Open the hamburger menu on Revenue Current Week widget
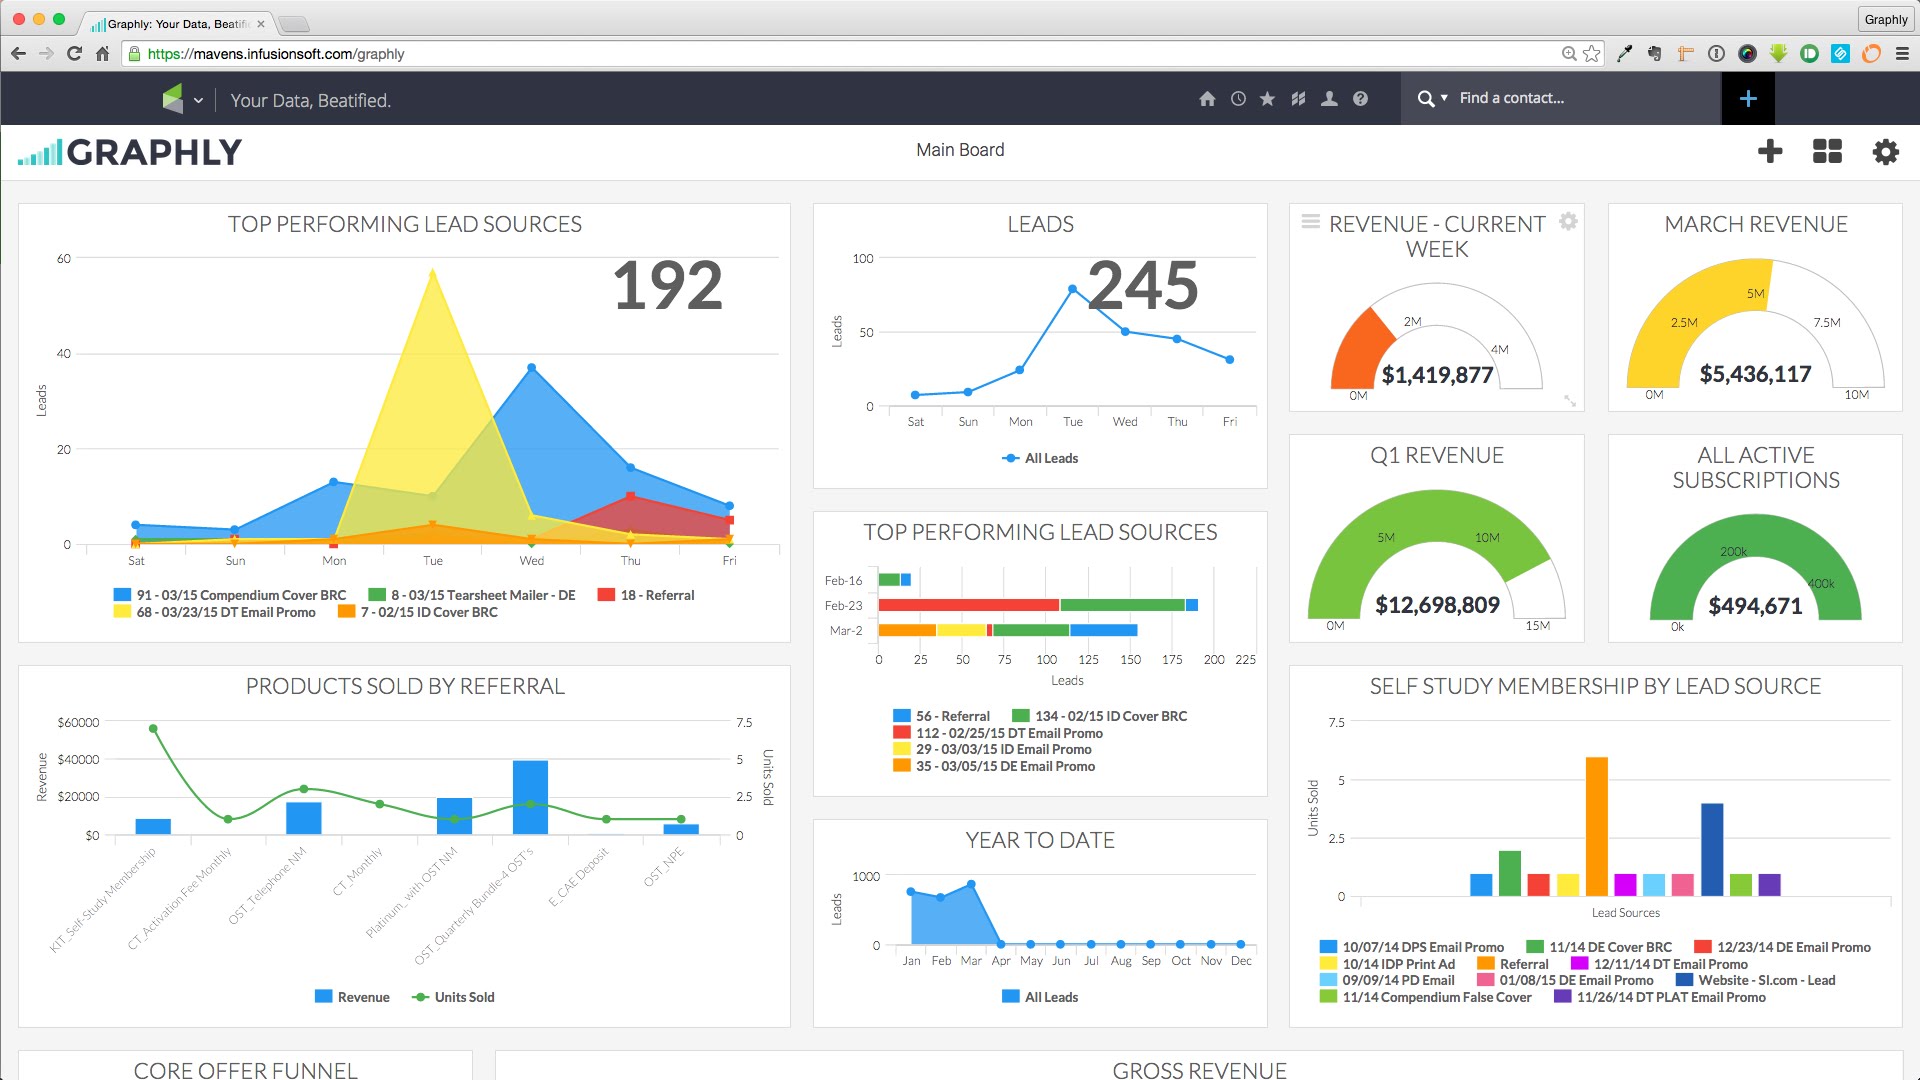The width and height of the screenshot is (1920, 1080). (1311, 222)
